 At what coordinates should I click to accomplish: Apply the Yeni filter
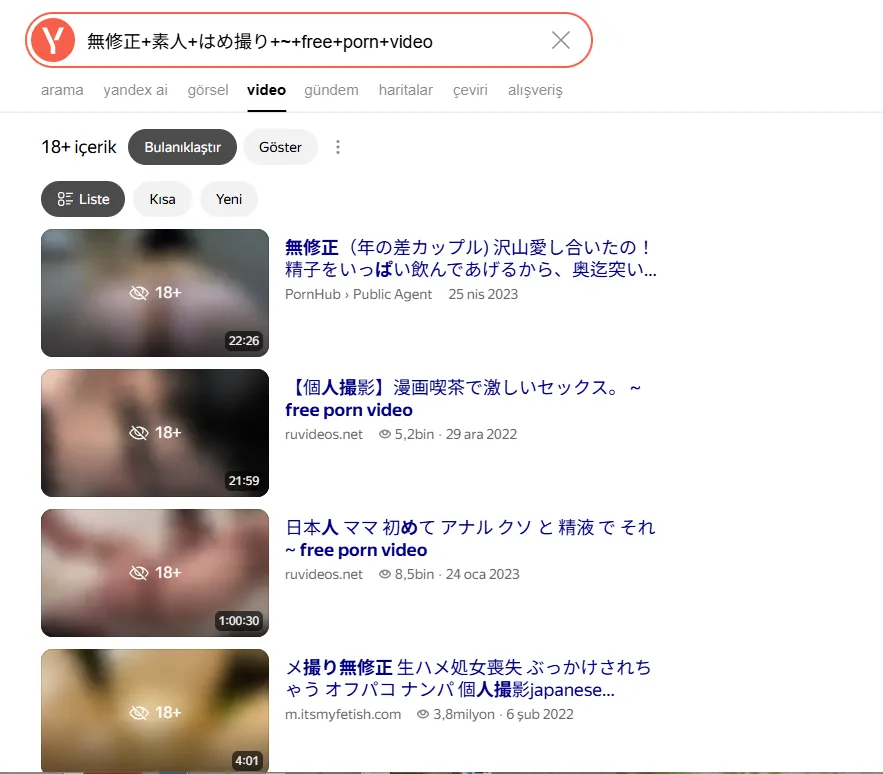tap(229, 199)
